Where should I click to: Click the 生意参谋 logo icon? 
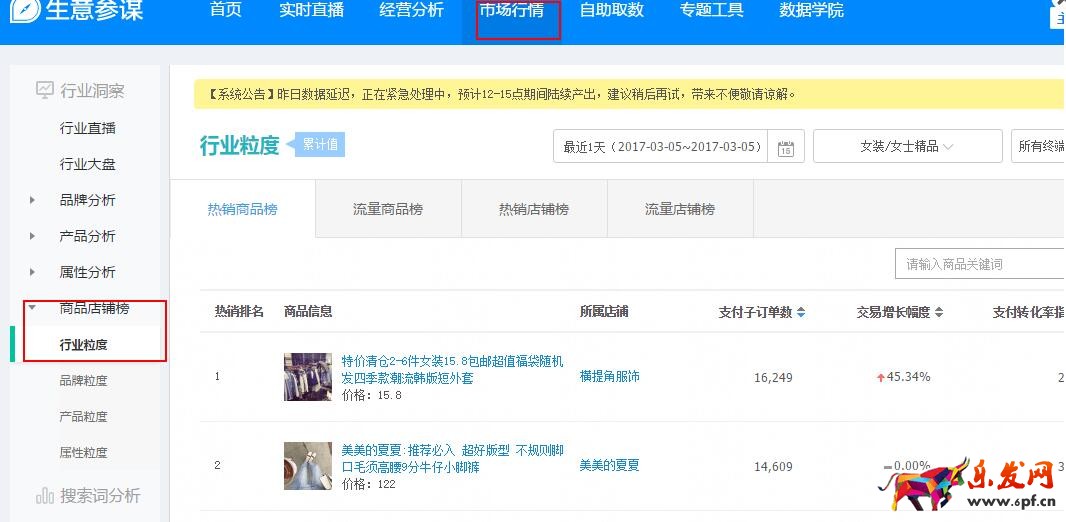tap(24, 11)
